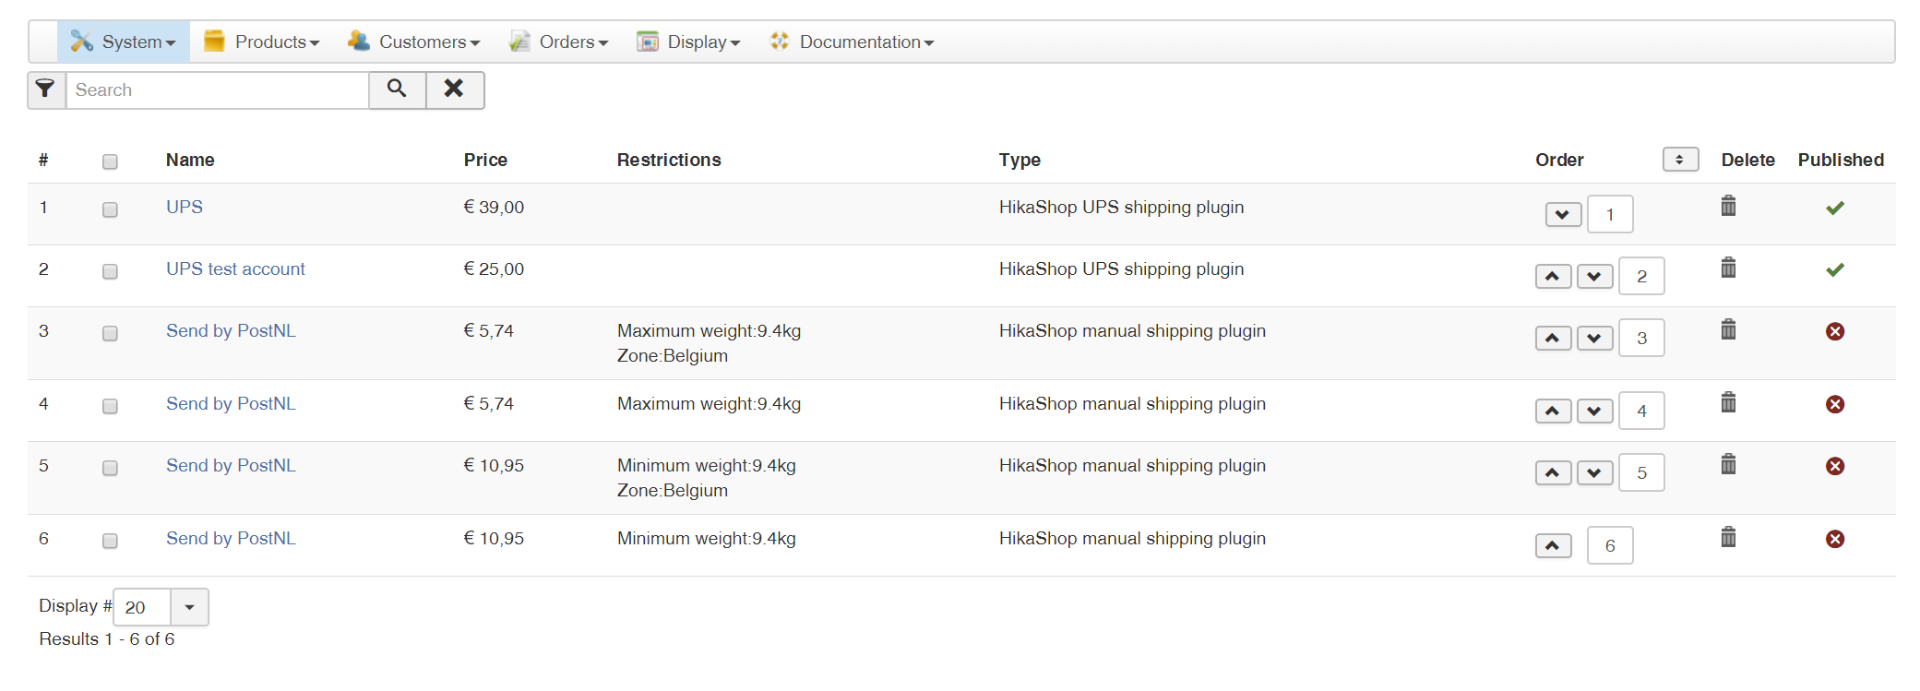The width and height of the screenshot is (1920, 691).
Task: Click the save order icon
Action: coord(1680,160)
